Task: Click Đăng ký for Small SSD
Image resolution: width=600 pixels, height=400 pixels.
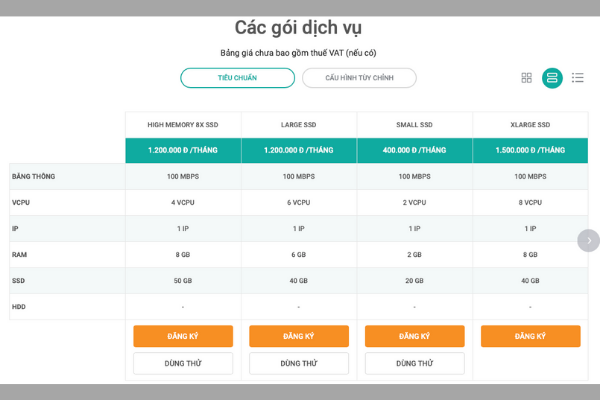Action: click(414, 336)
